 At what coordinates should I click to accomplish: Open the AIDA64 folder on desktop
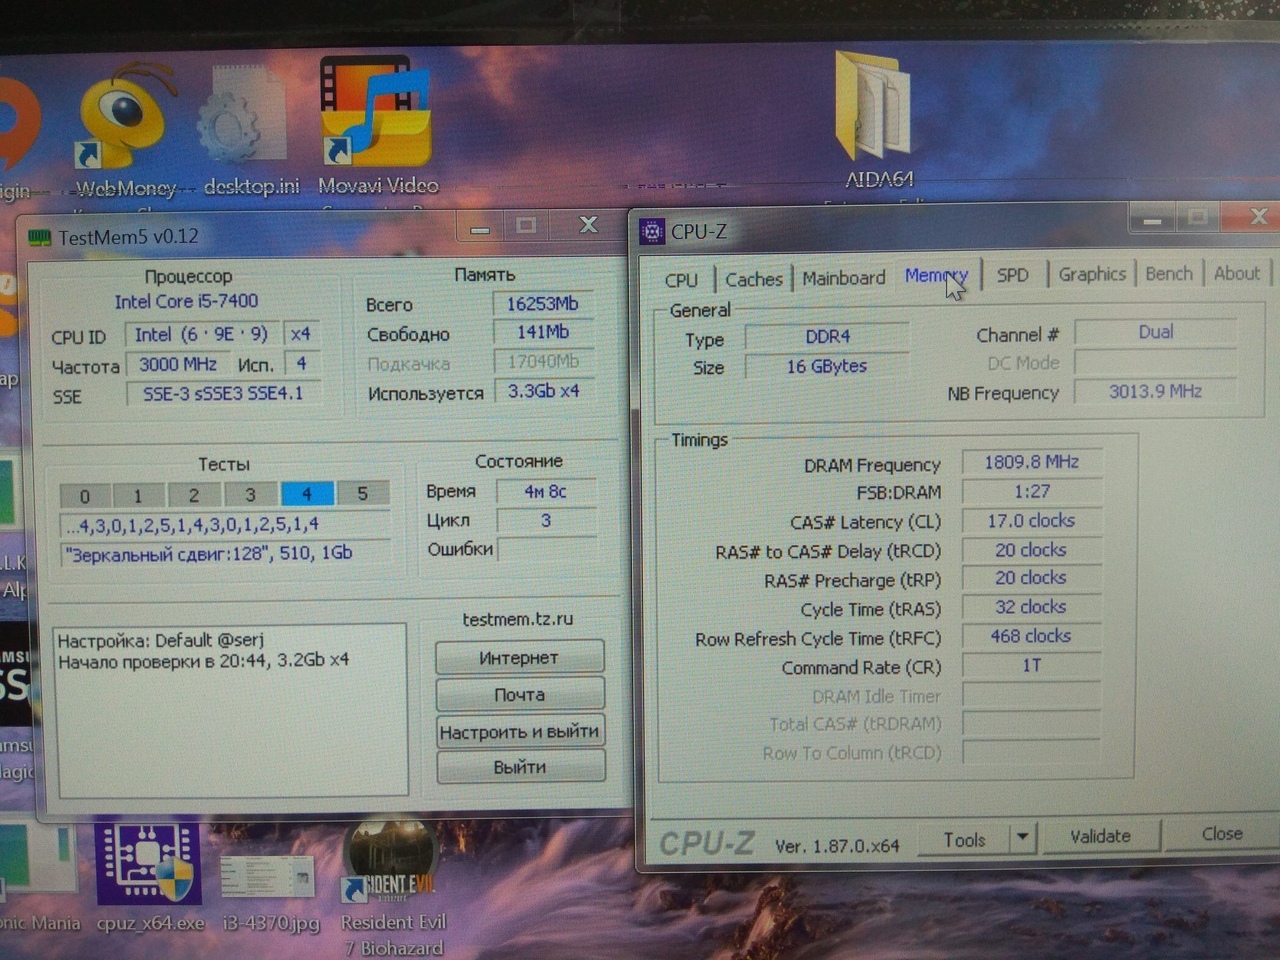878,120
